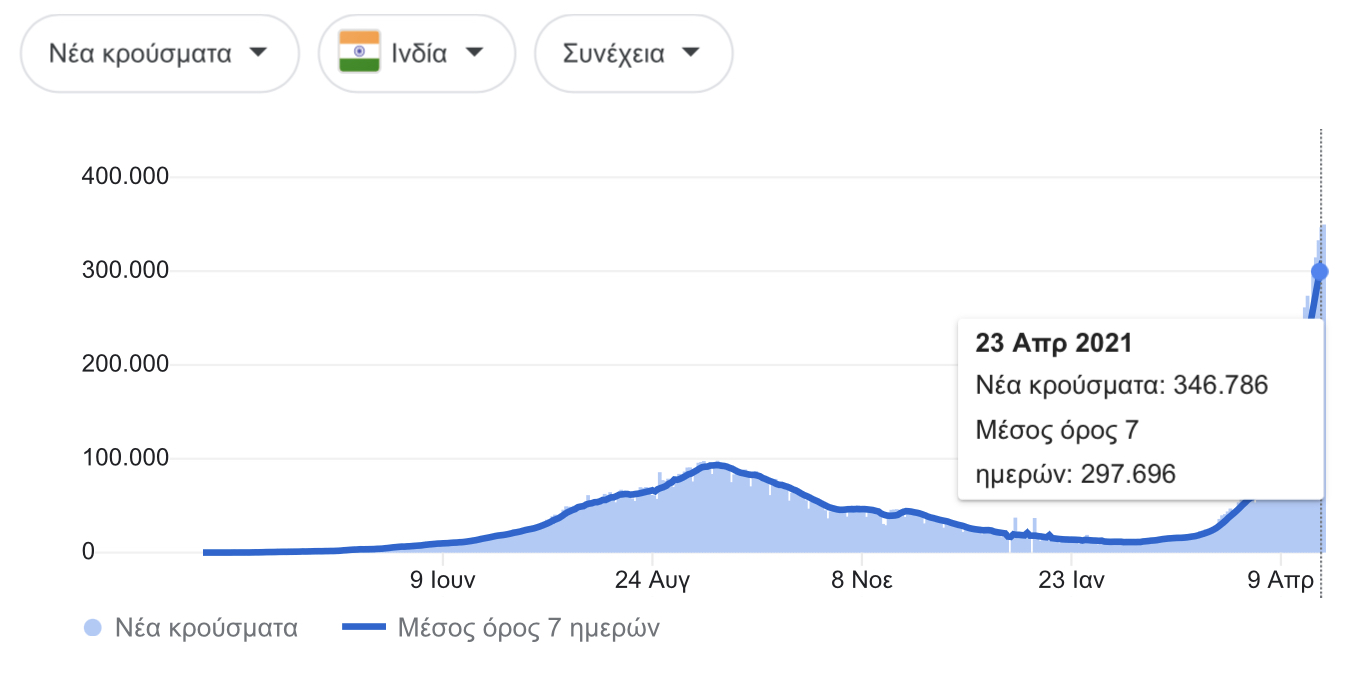Click the highlighted data point at 300.000
The image size is (1345, 676).
click(x=1319, y=271)
